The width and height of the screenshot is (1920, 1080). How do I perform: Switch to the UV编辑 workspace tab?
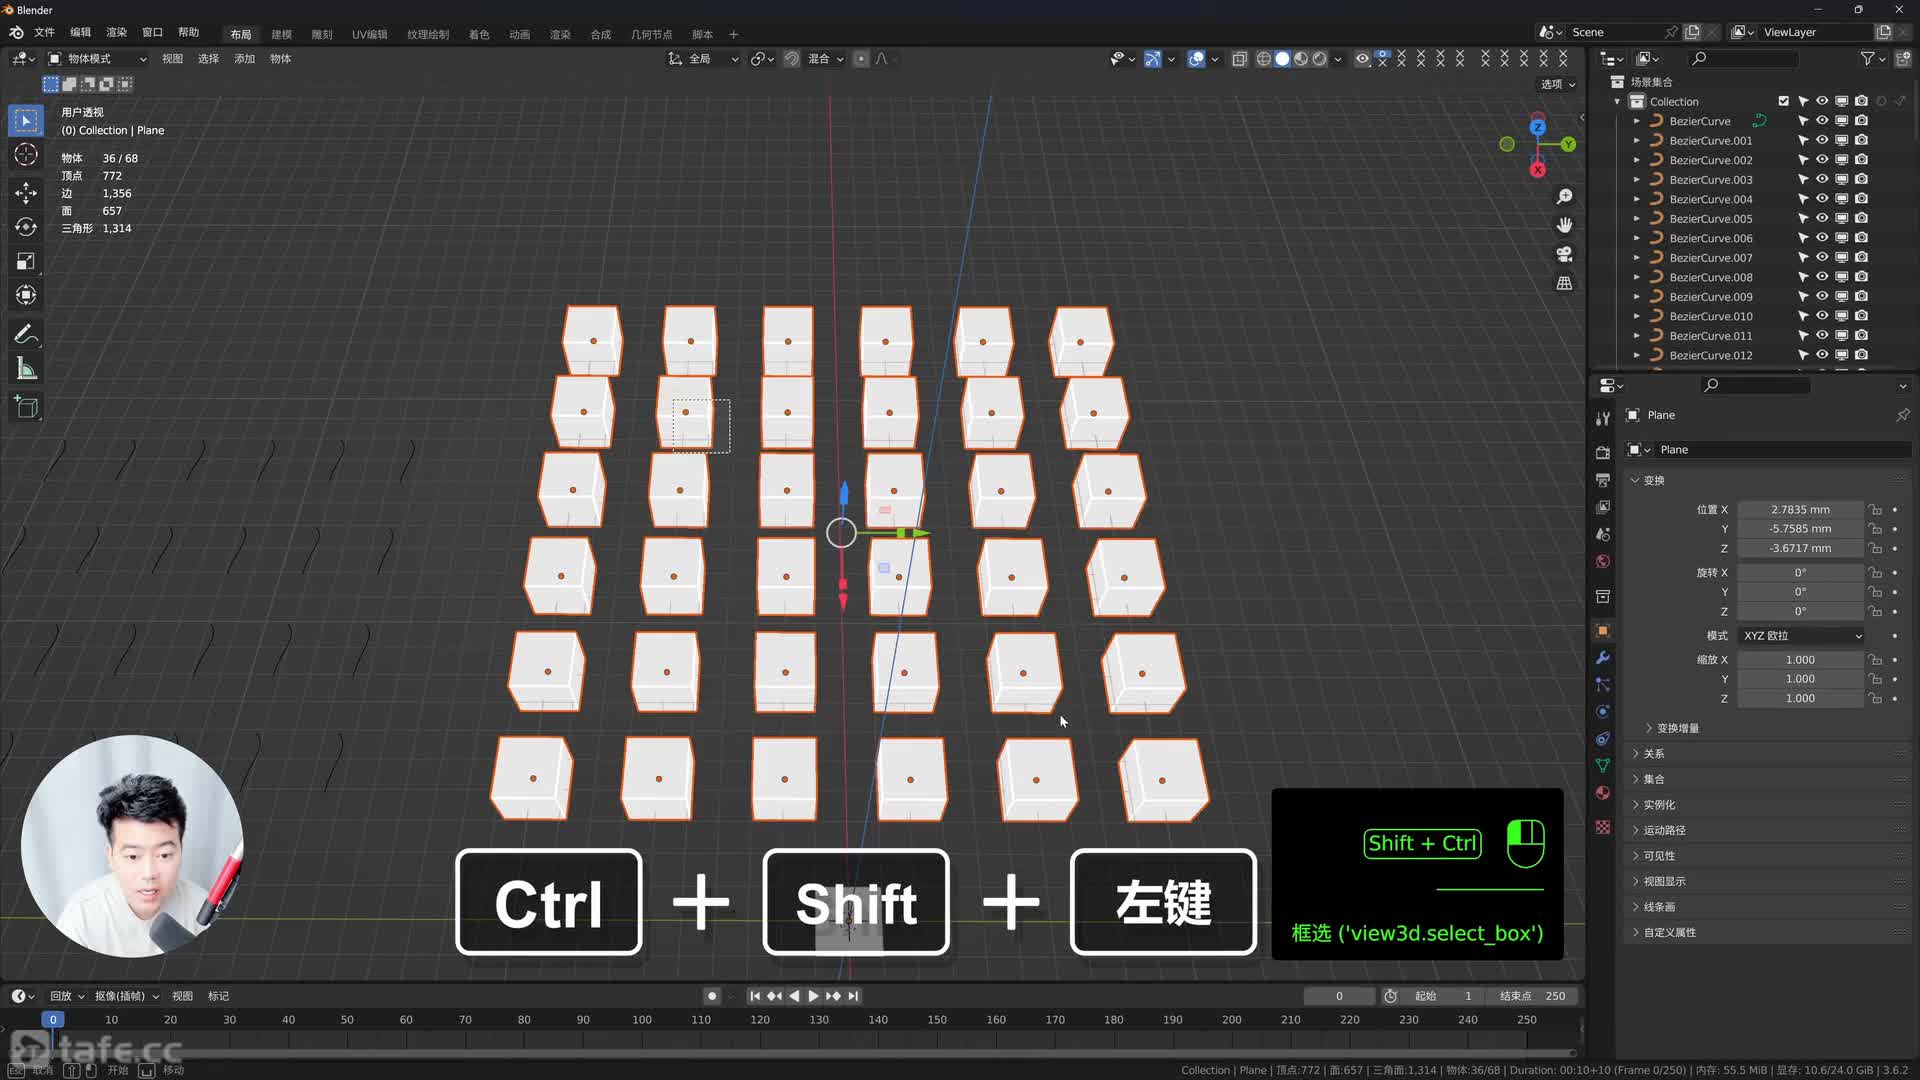point(369,34)
